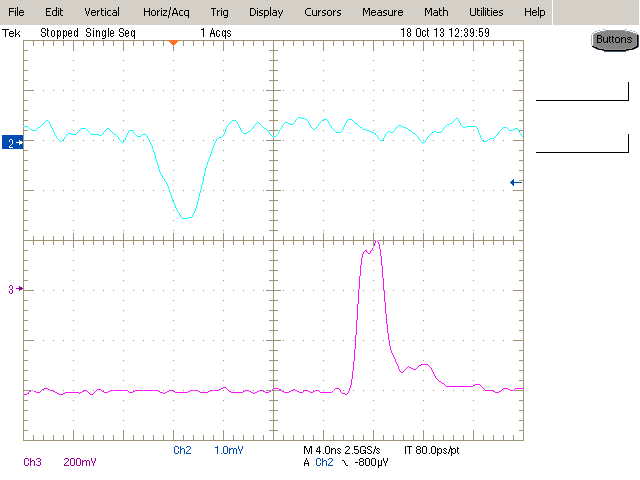Image resolution: width=640 pixels, height=480 pixels.
Task: Click the orange trigger position marker
Action: pyautogui.click(x=173, y=43)
